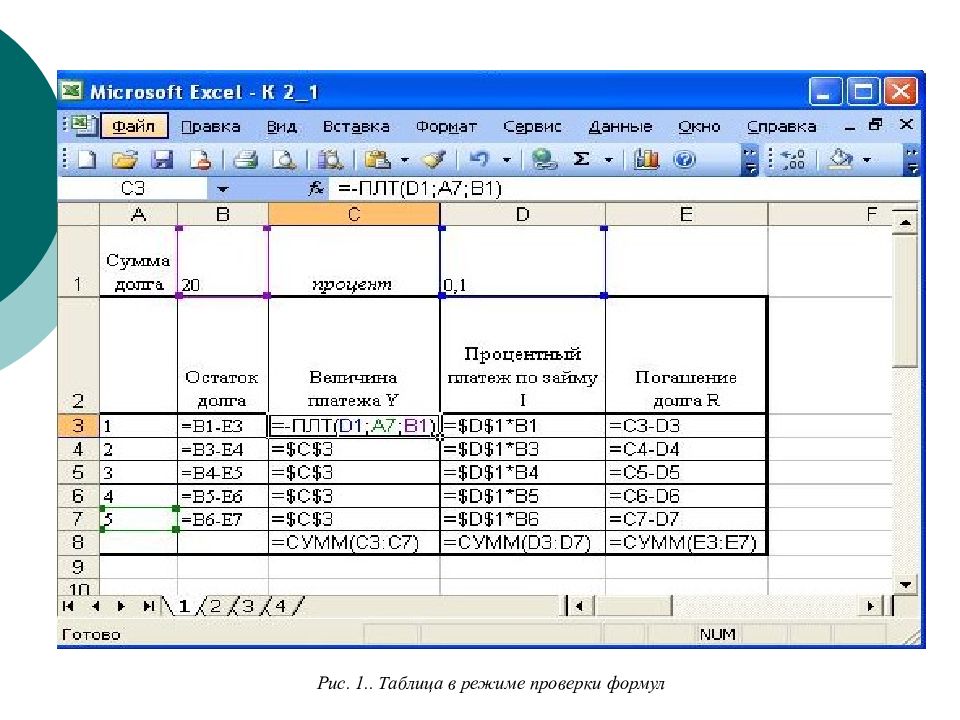The image size is (960, 720).
Task: Click the AutoSum sigma icon
Action: click(582, 160)
